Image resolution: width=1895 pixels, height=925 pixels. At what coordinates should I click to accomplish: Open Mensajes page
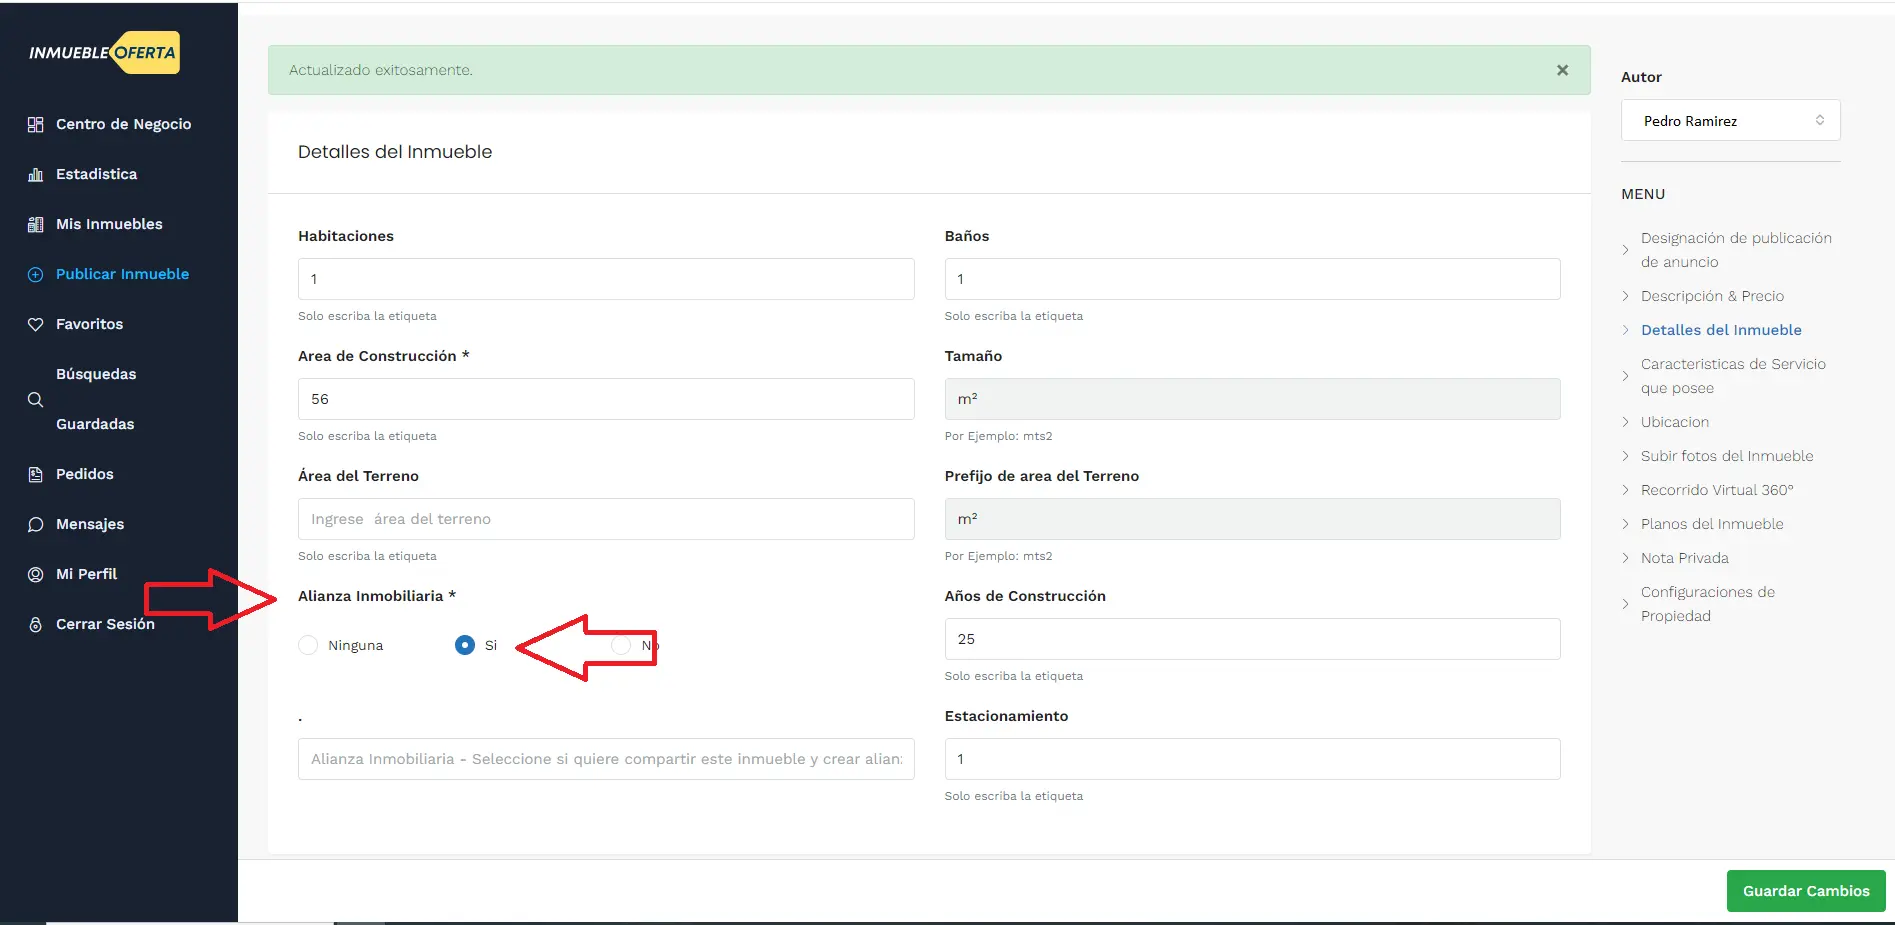pyautogui.click(x=90, y=524)
